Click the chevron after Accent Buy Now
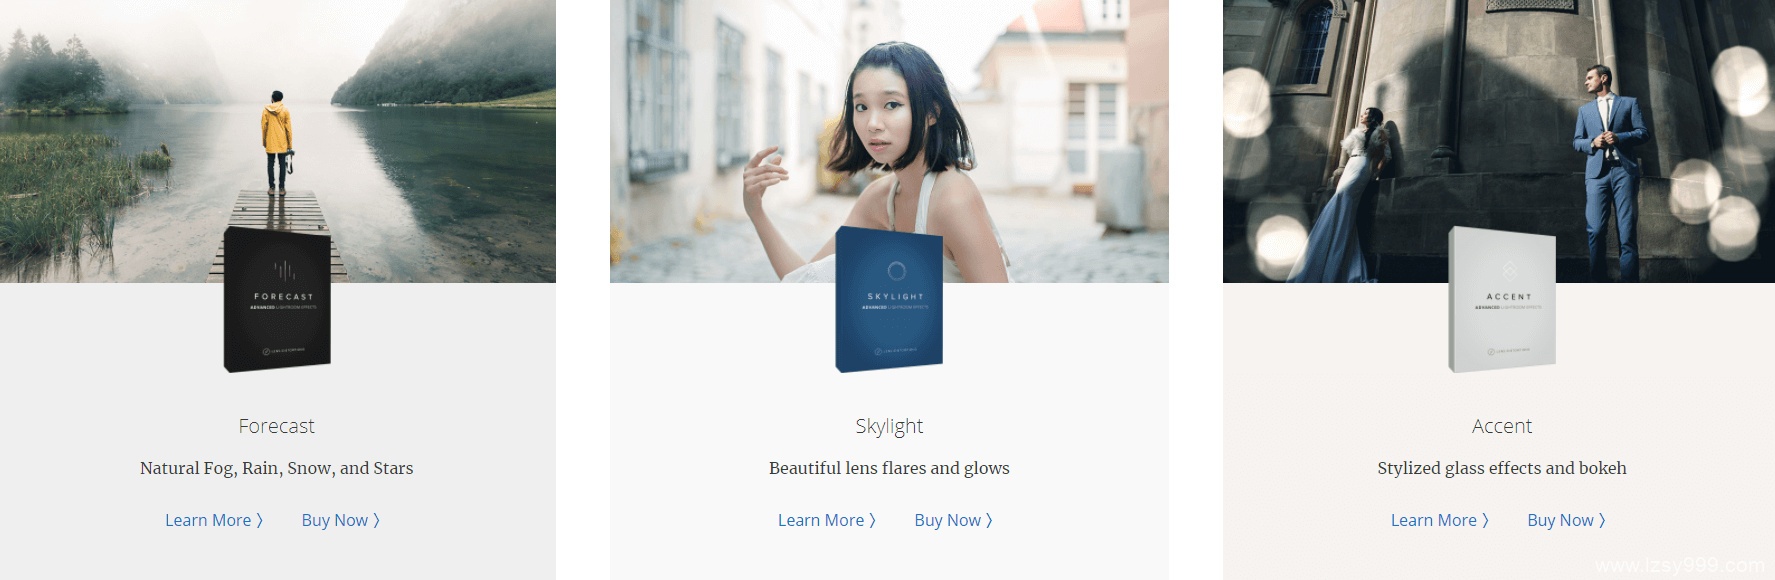 click(1602, 520)
